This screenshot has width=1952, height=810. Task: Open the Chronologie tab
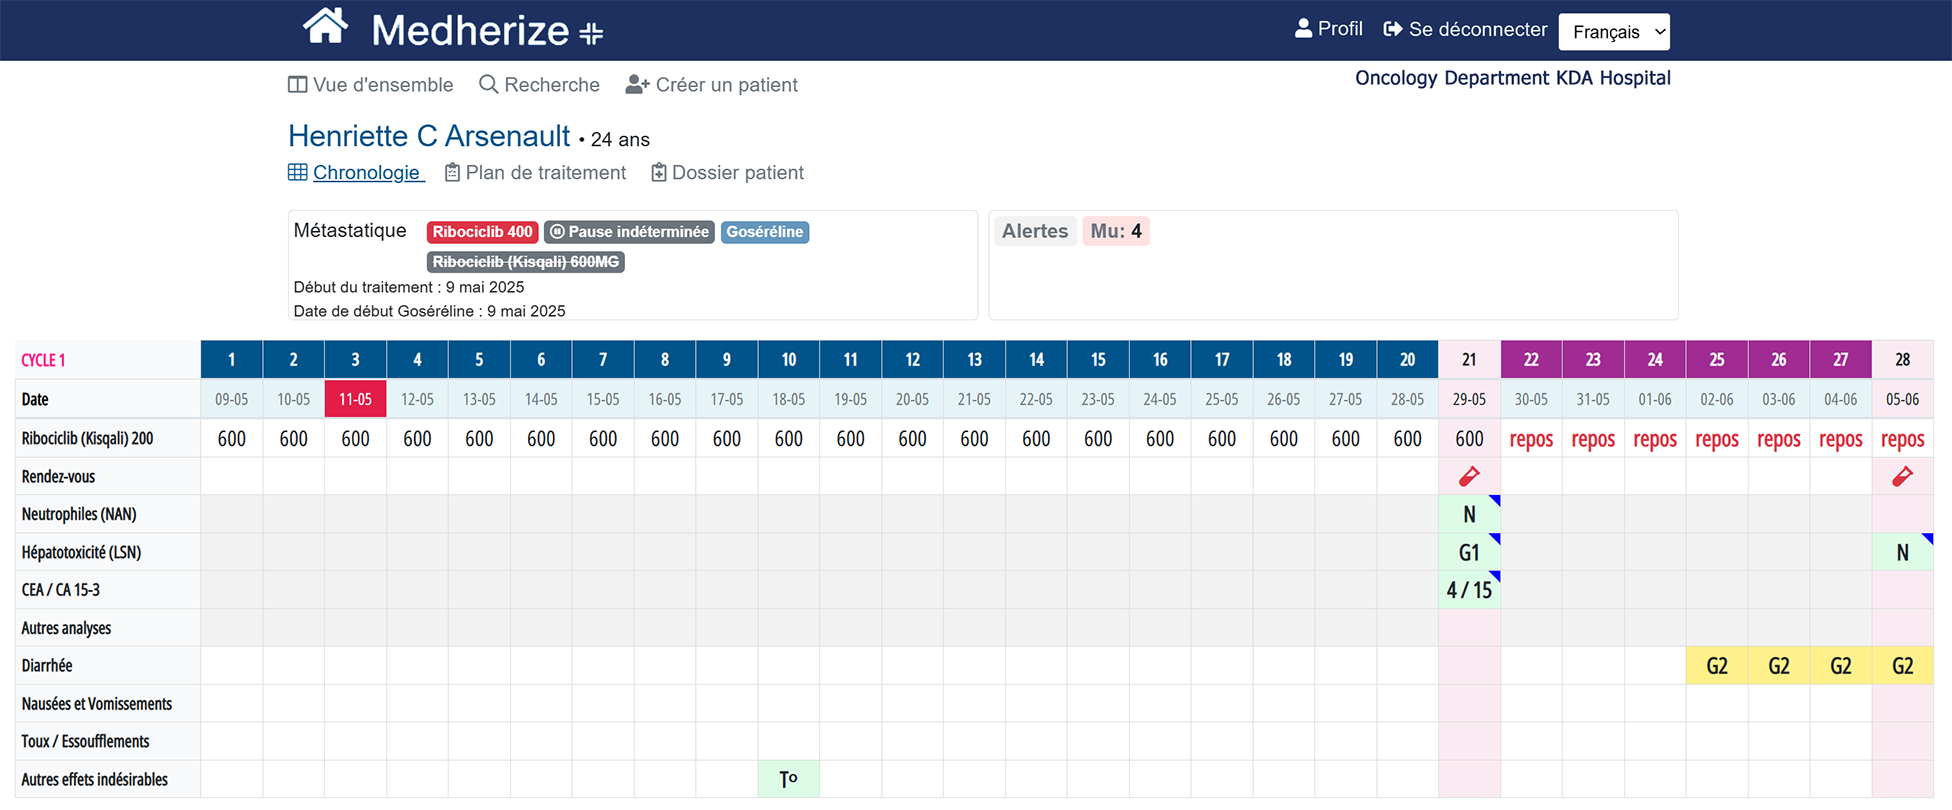[x=365, y=173]
